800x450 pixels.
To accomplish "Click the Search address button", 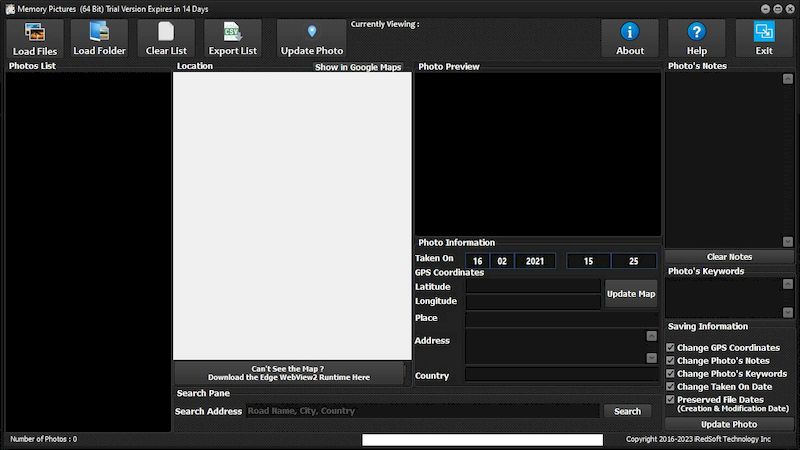I will [627, 411].
